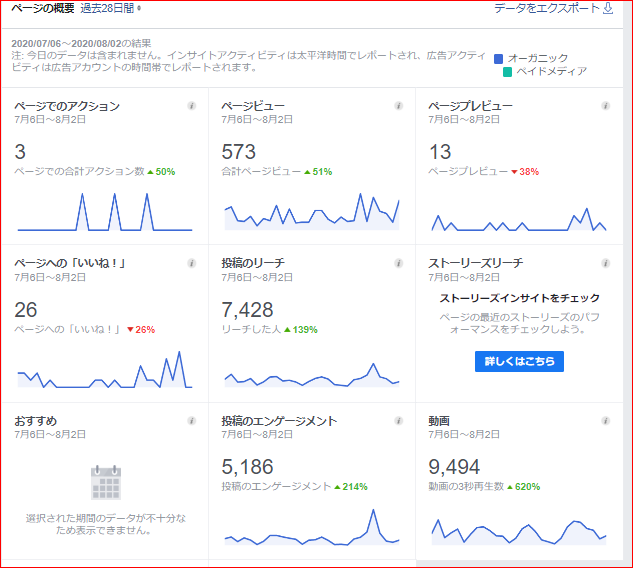Click the 詳しくはこちら button
Viewport: 633px width, 568px height.
click(x=519, y=361)
